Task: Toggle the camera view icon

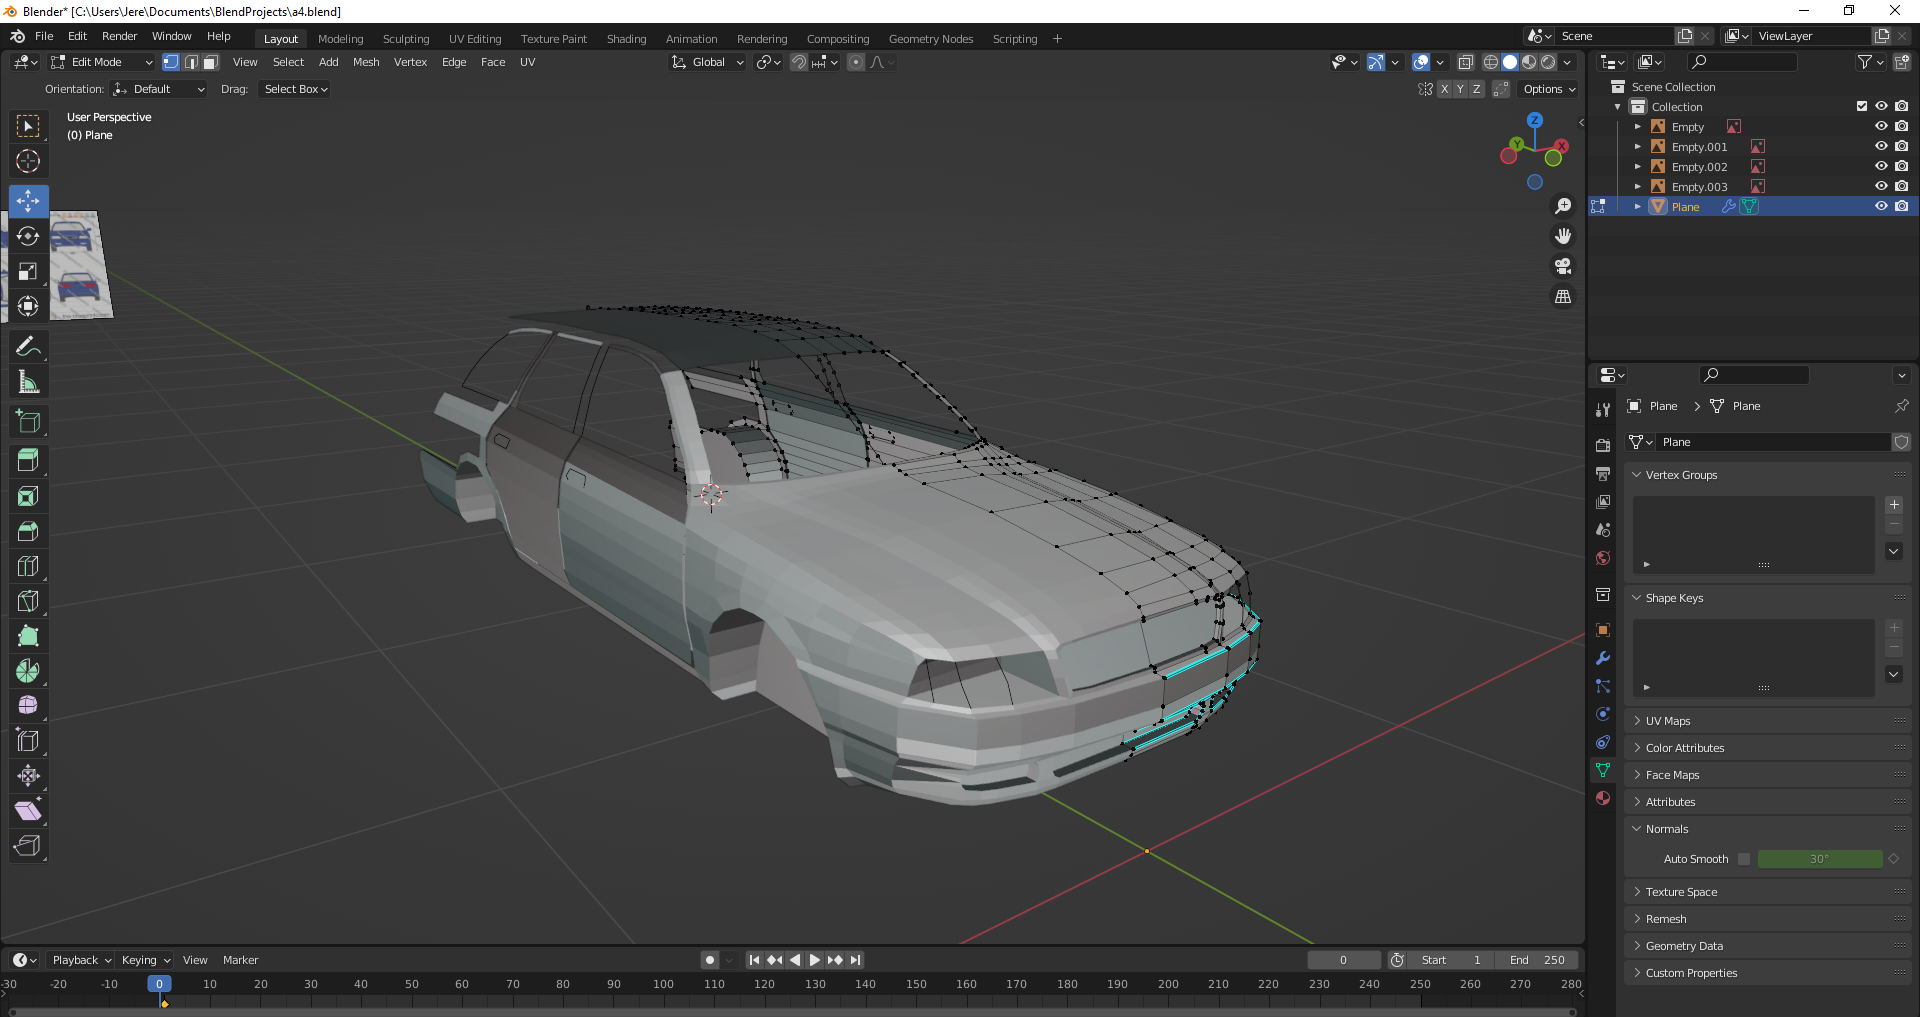Action: click(1563, 266)
